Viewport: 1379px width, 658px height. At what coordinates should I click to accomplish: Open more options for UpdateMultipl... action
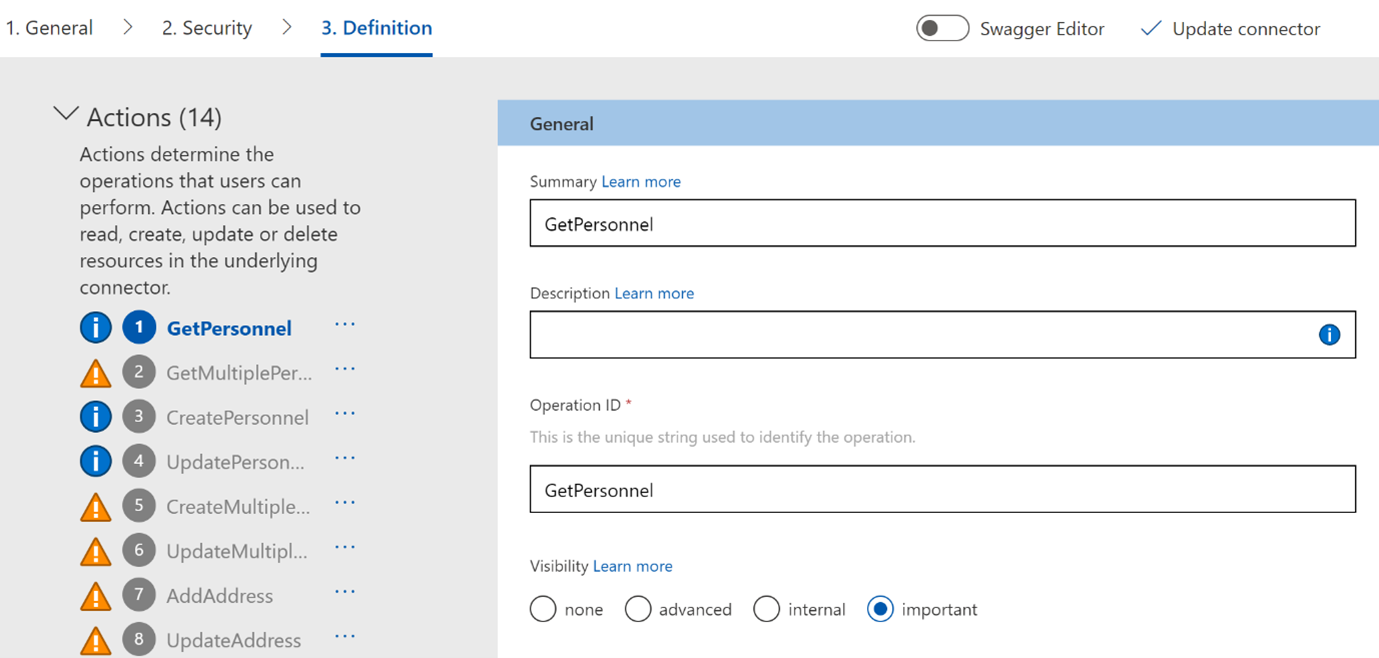pyautogui.click(x=345, y=548)
